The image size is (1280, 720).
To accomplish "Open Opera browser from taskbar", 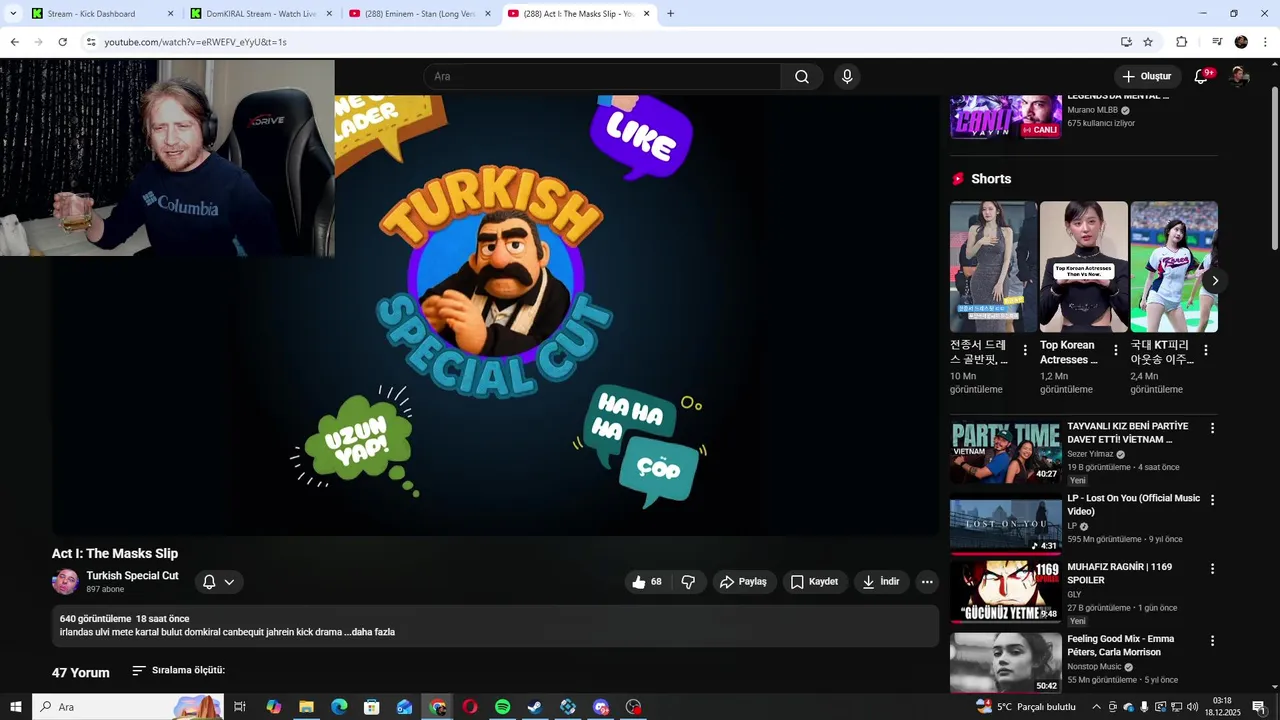I will click(470, 707).
